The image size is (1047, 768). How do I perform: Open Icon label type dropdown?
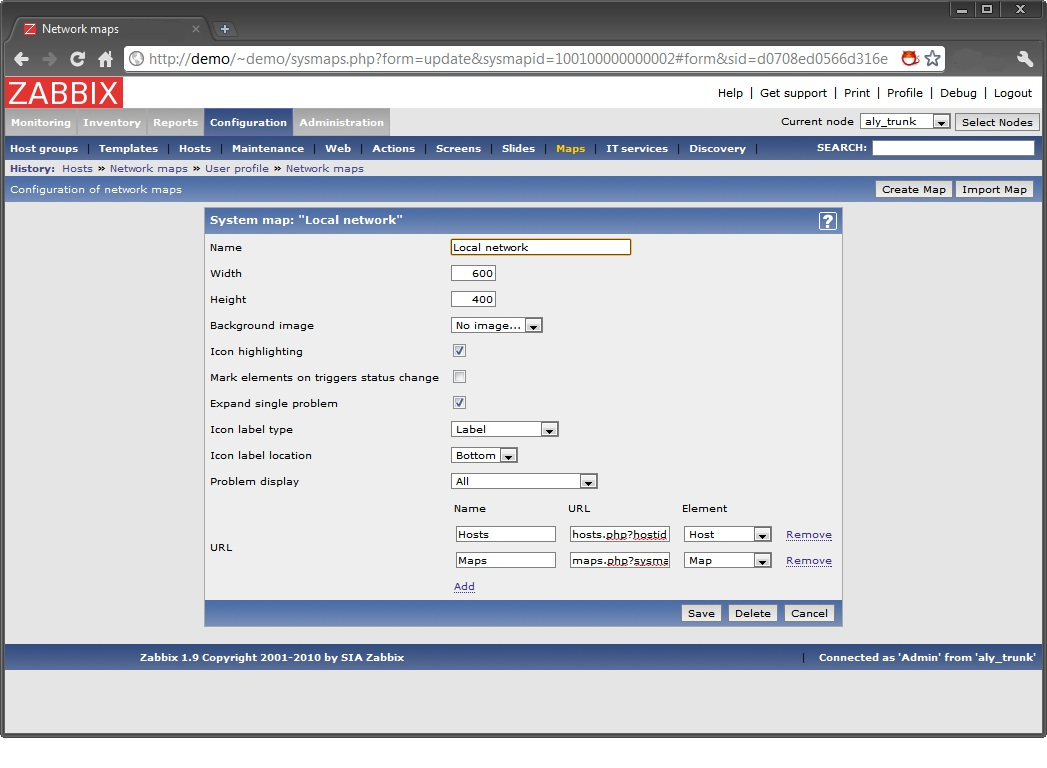tap(505, 429)
